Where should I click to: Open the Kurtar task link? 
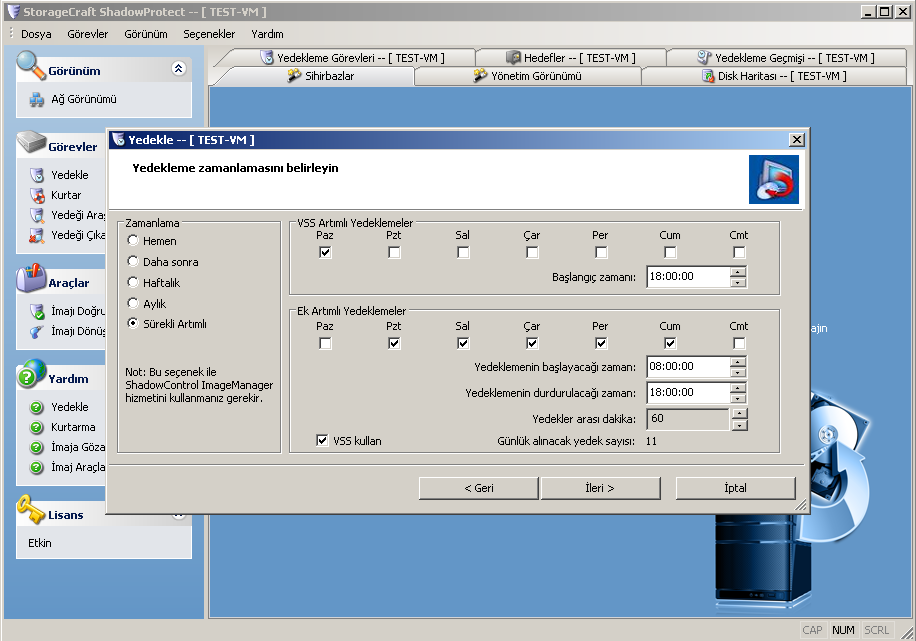[66, 195]
